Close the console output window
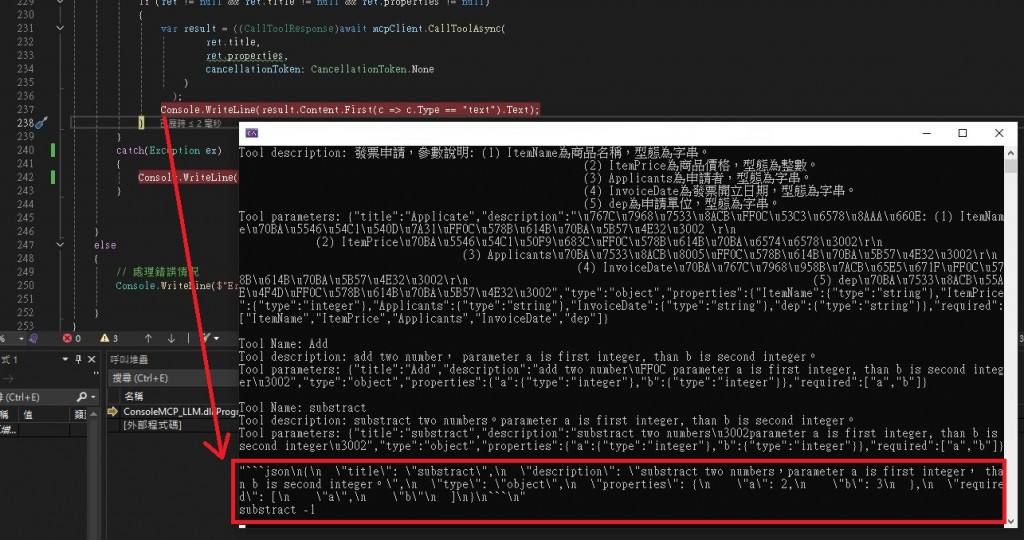The width and height of the screenshot is (1024, 540). tap(999, 133)
